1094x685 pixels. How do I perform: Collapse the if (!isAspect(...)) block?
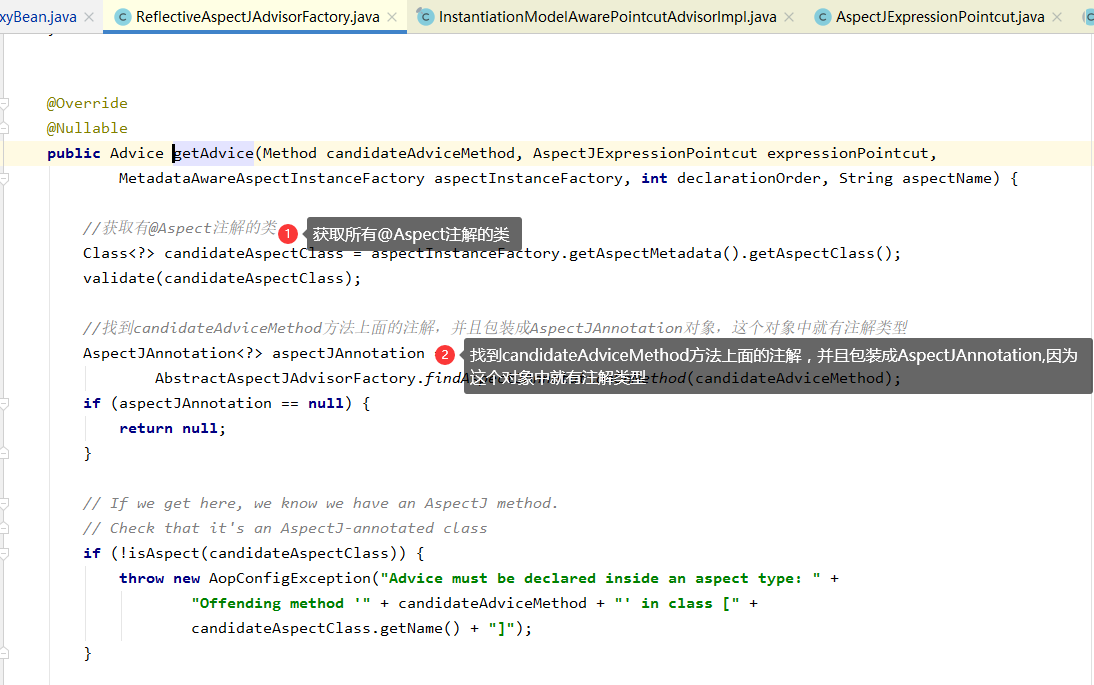click(4, 553)
